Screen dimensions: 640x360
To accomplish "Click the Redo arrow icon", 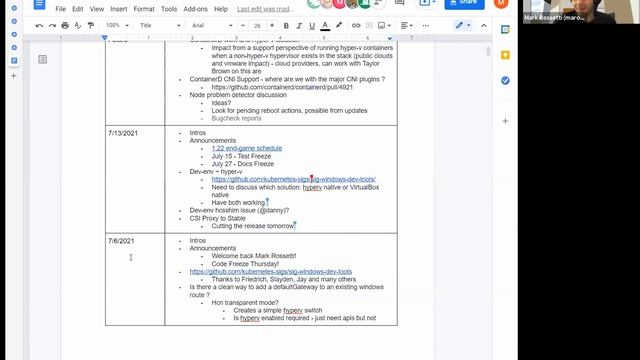I will click(52, 26).
